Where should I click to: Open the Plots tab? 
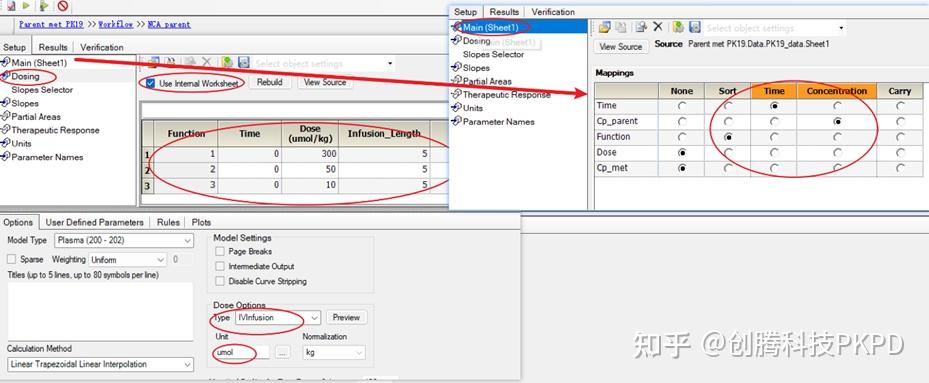(201, 222)
